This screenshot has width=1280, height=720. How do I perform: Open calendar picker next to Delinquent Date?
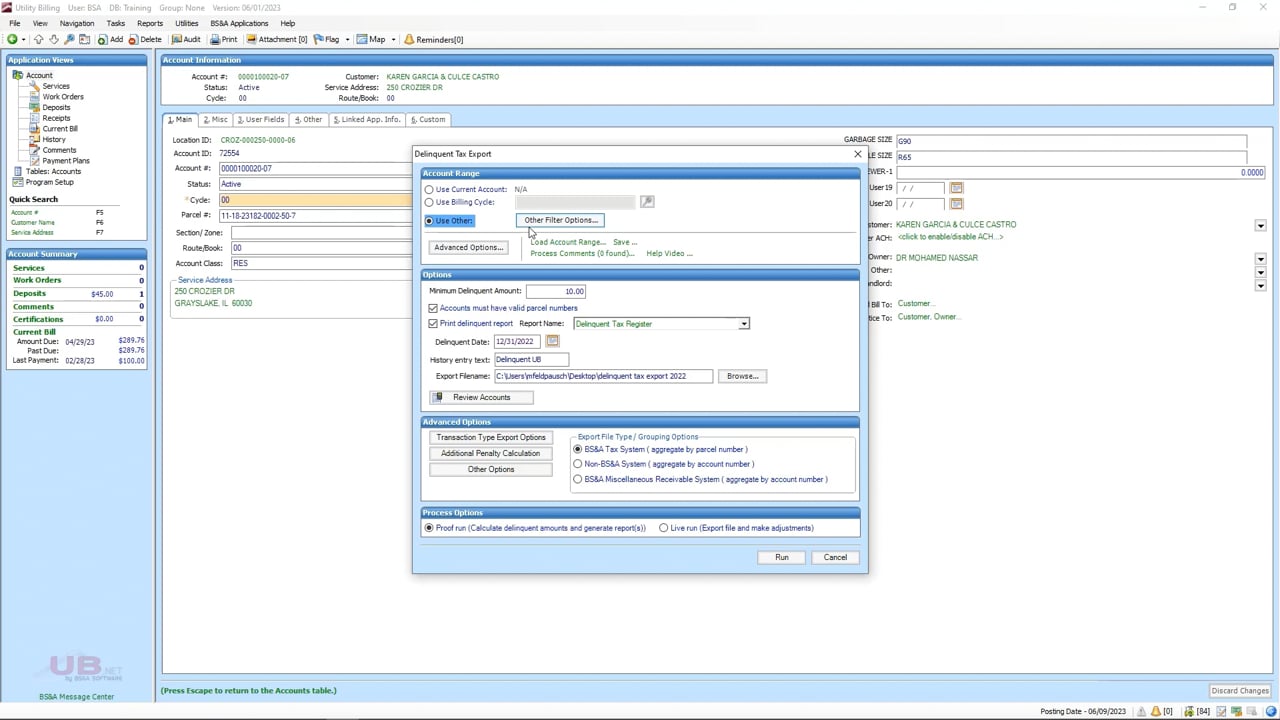pyautogui.click(x=552, y=342)
